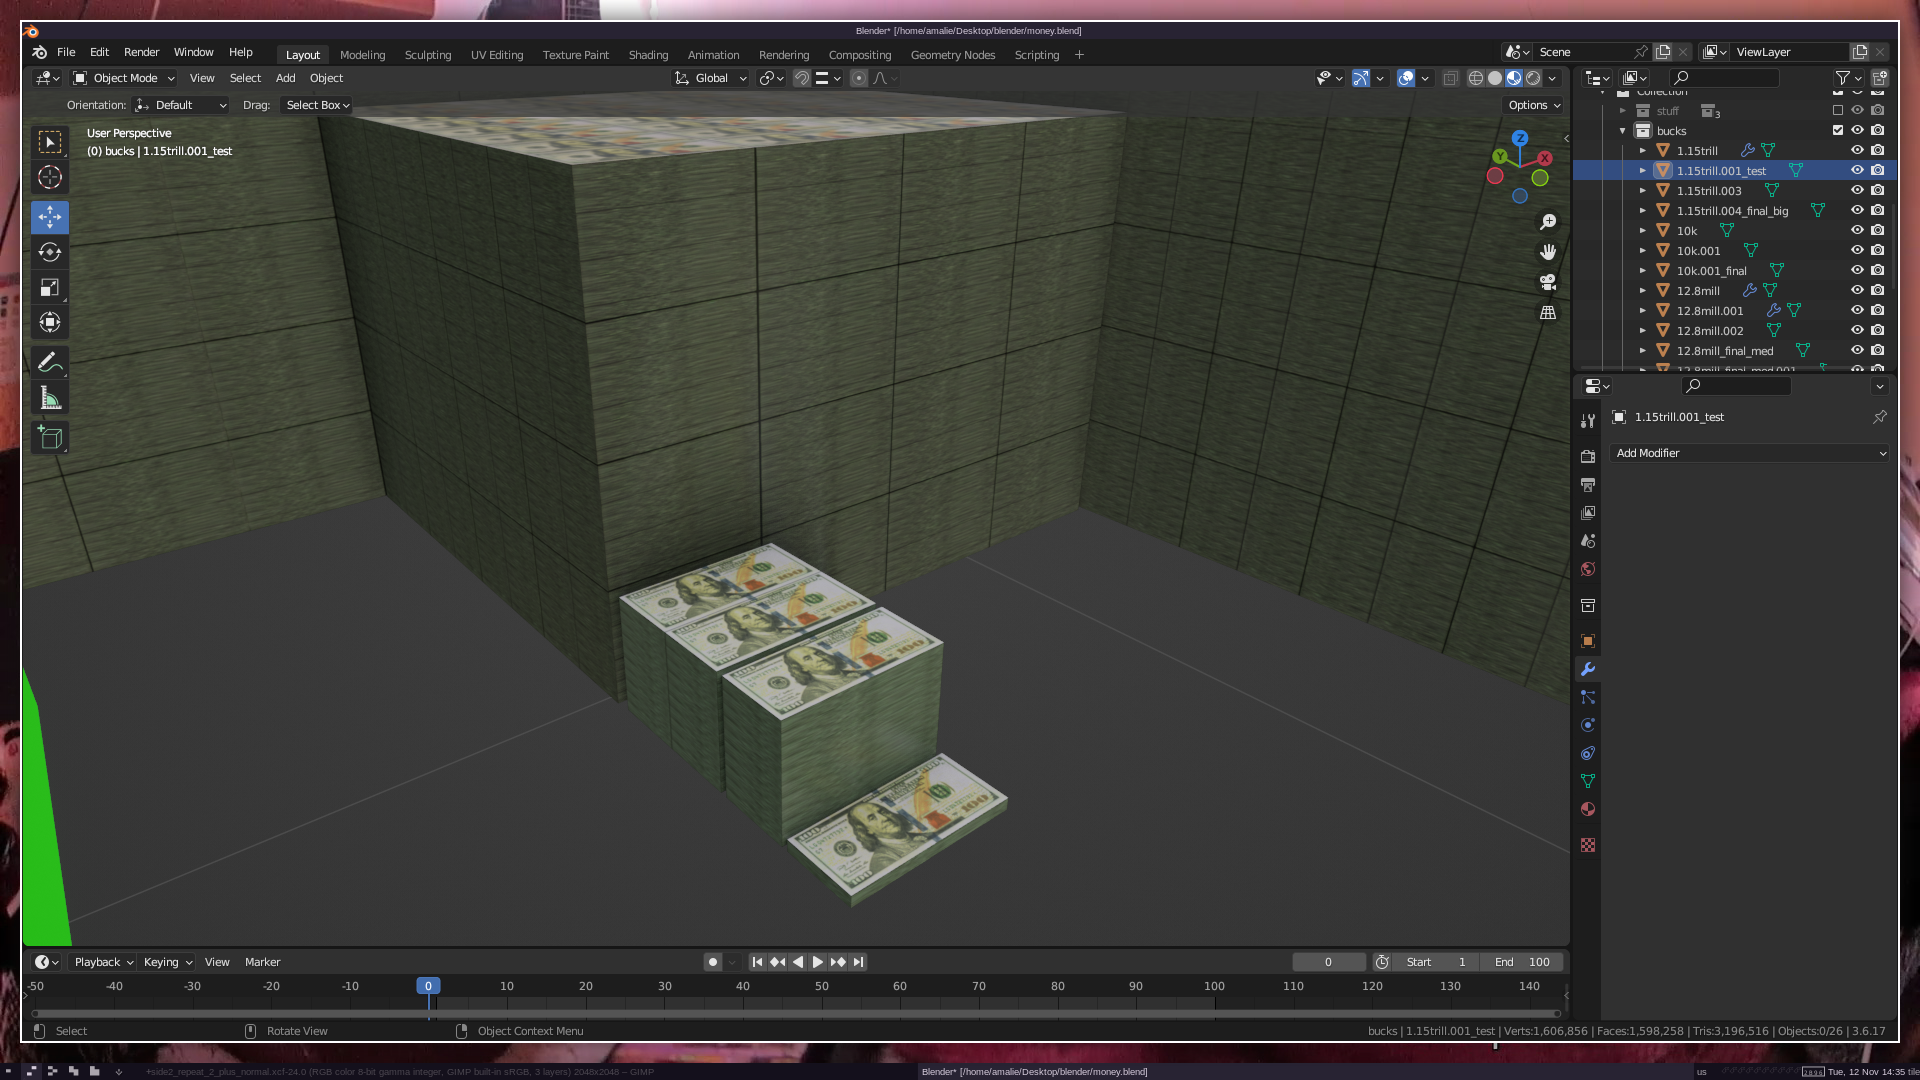Viewport: 1920px width, 1080px height.
Task: Select the Scale tool
Action: 50,288
